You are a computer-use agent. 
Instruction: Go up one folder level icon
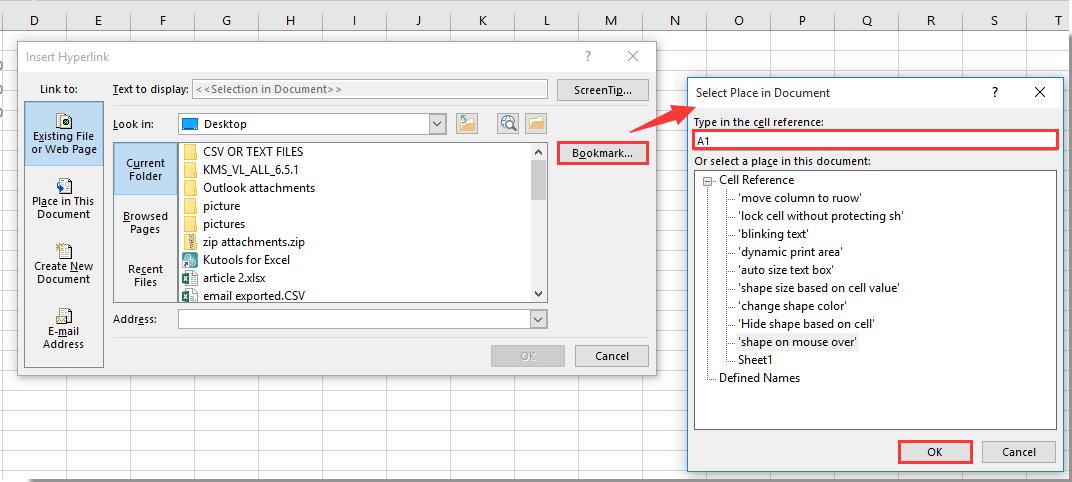[x=468, y=124]
